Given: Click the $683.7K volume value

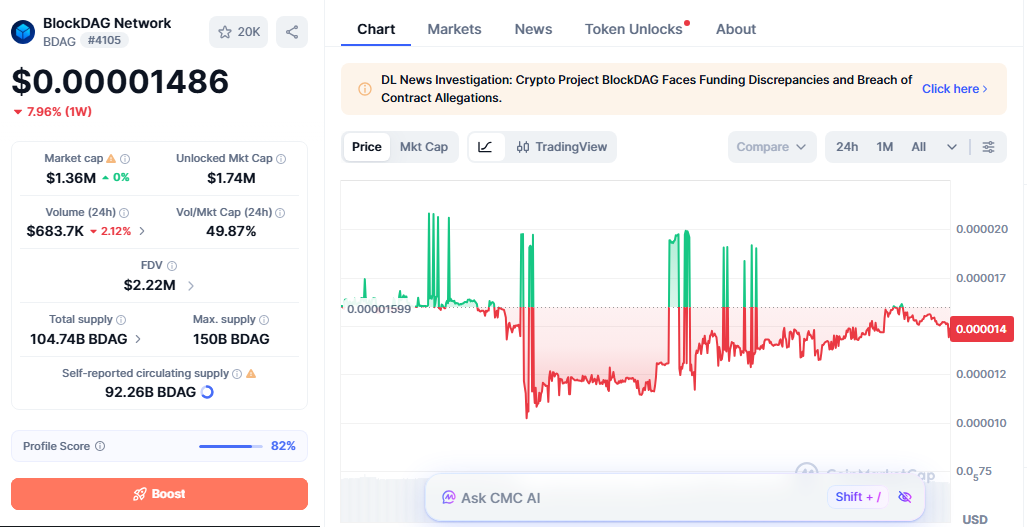Looking at the screenshot, I should [55, 231].
